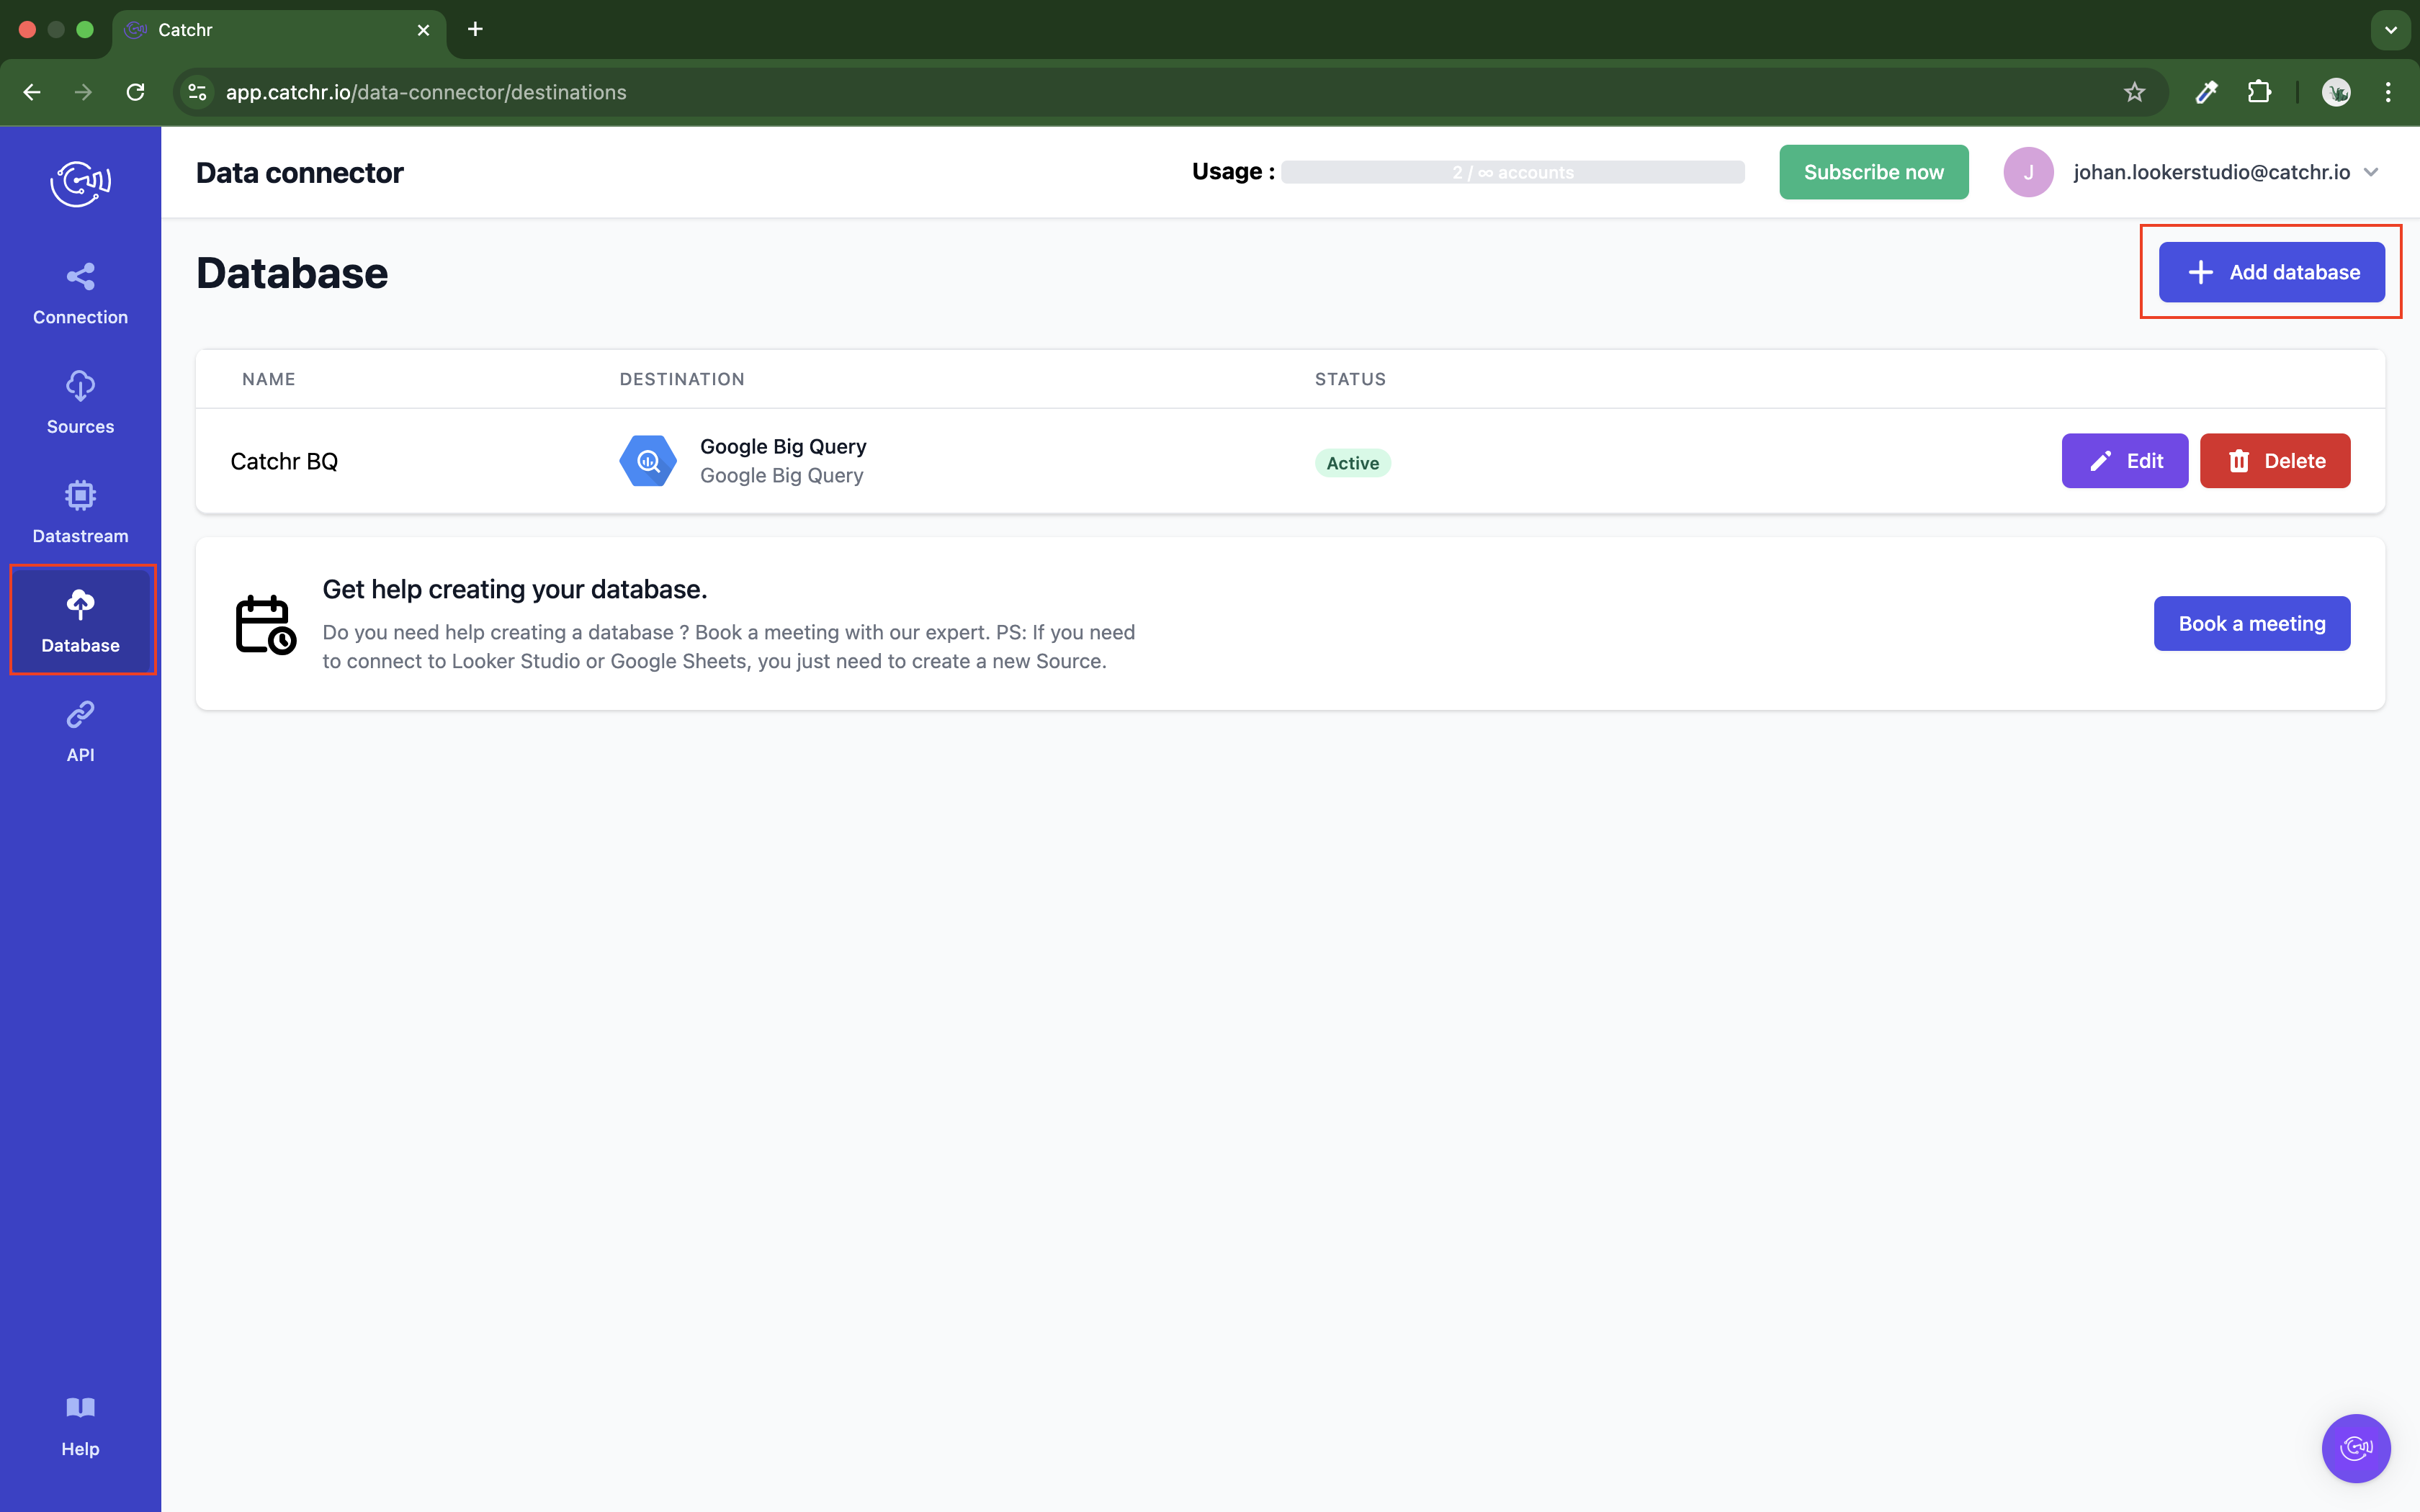Open the Help section

(80, 1426)
